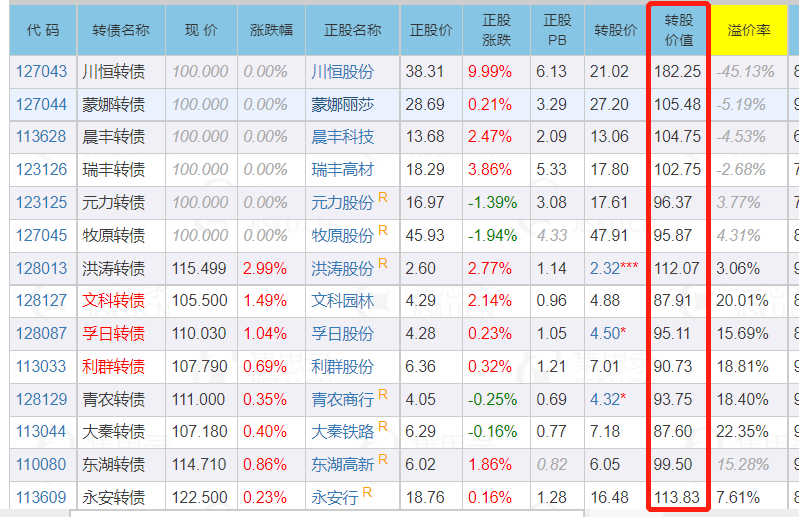Click conversion price 4.50* for 孚日转债
This screenshot has height=517, width=799.
pos(608,334)
